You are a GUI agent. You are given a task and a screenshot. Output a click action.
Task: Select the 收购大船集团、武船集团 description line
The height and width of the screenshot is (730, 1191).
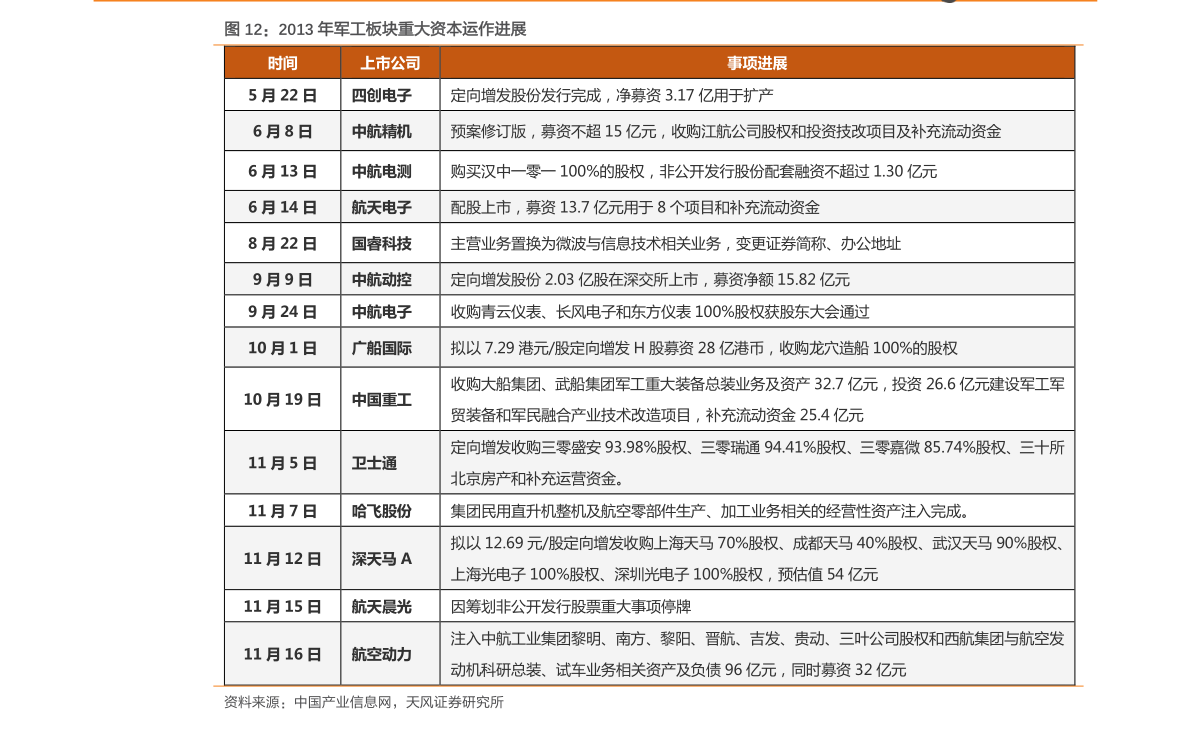757,384
